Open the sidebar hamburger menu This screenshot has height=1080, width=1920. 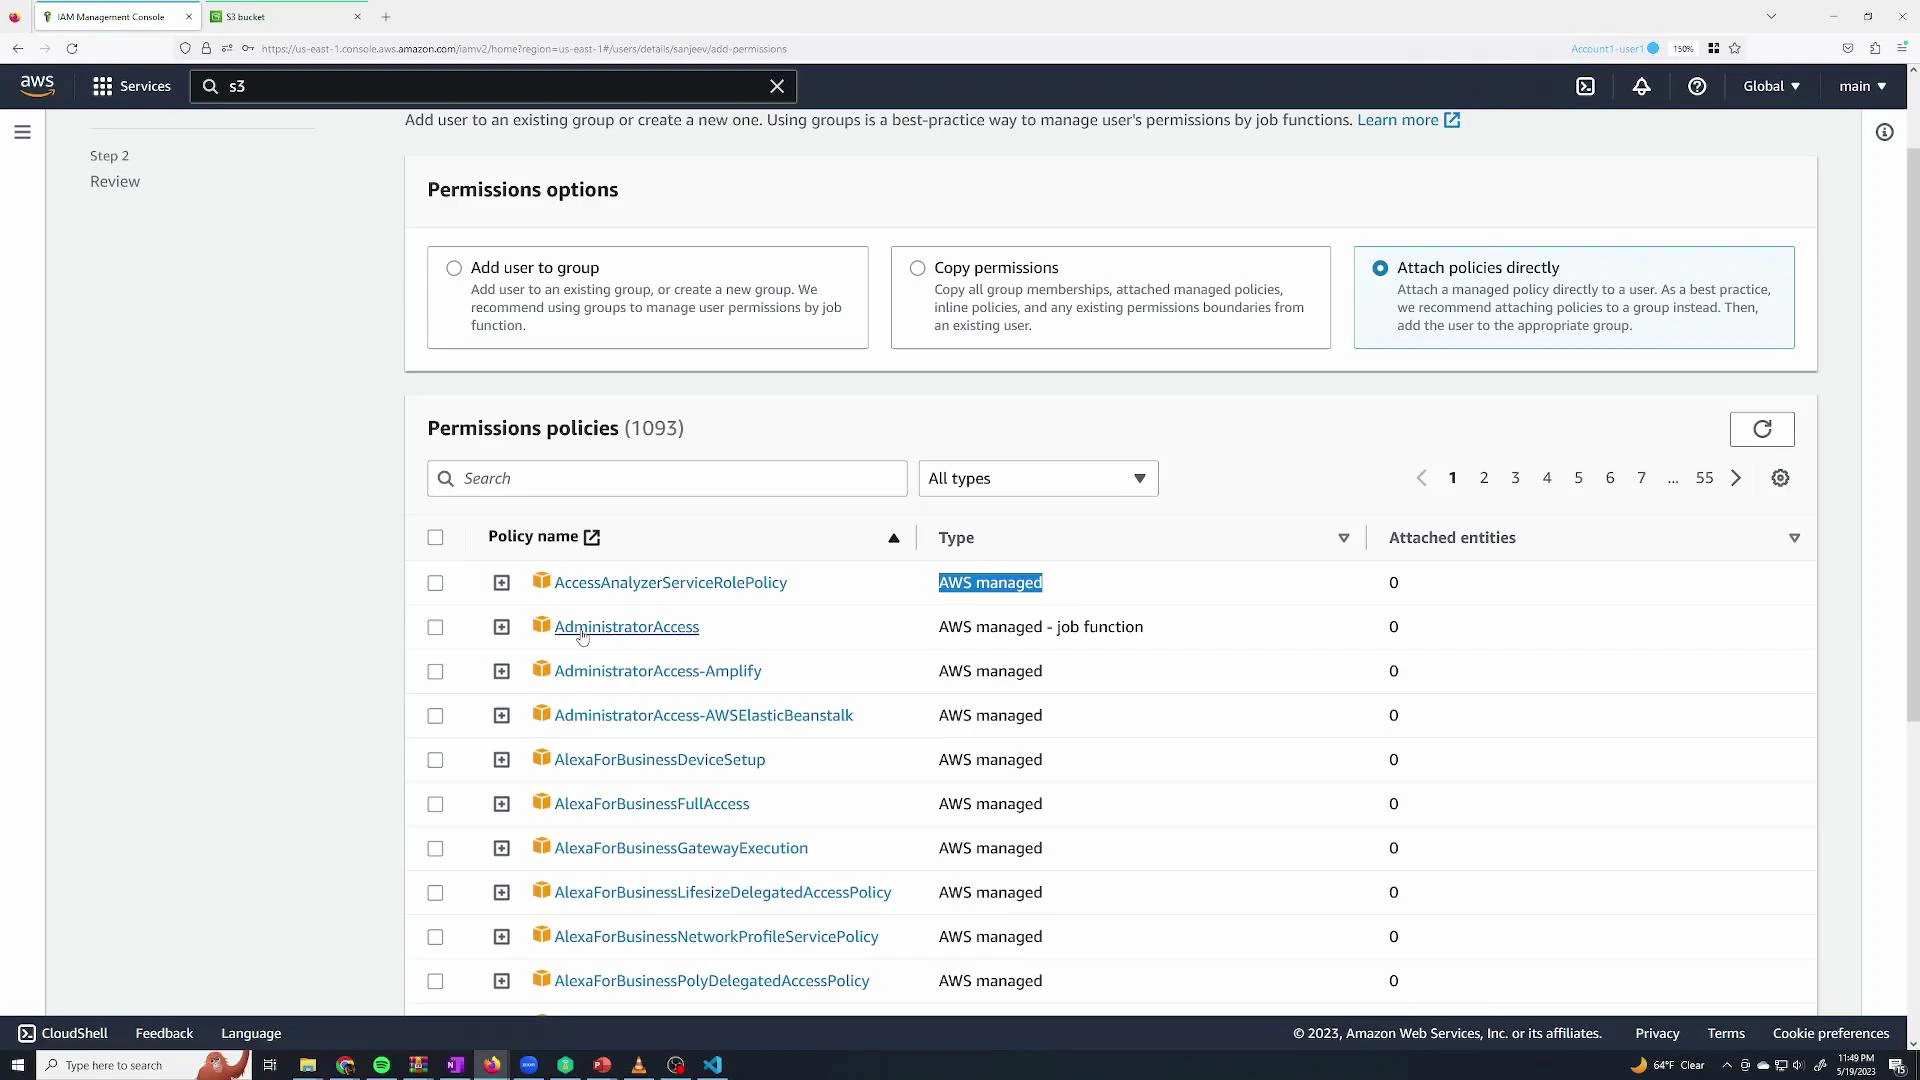[22, 131]
